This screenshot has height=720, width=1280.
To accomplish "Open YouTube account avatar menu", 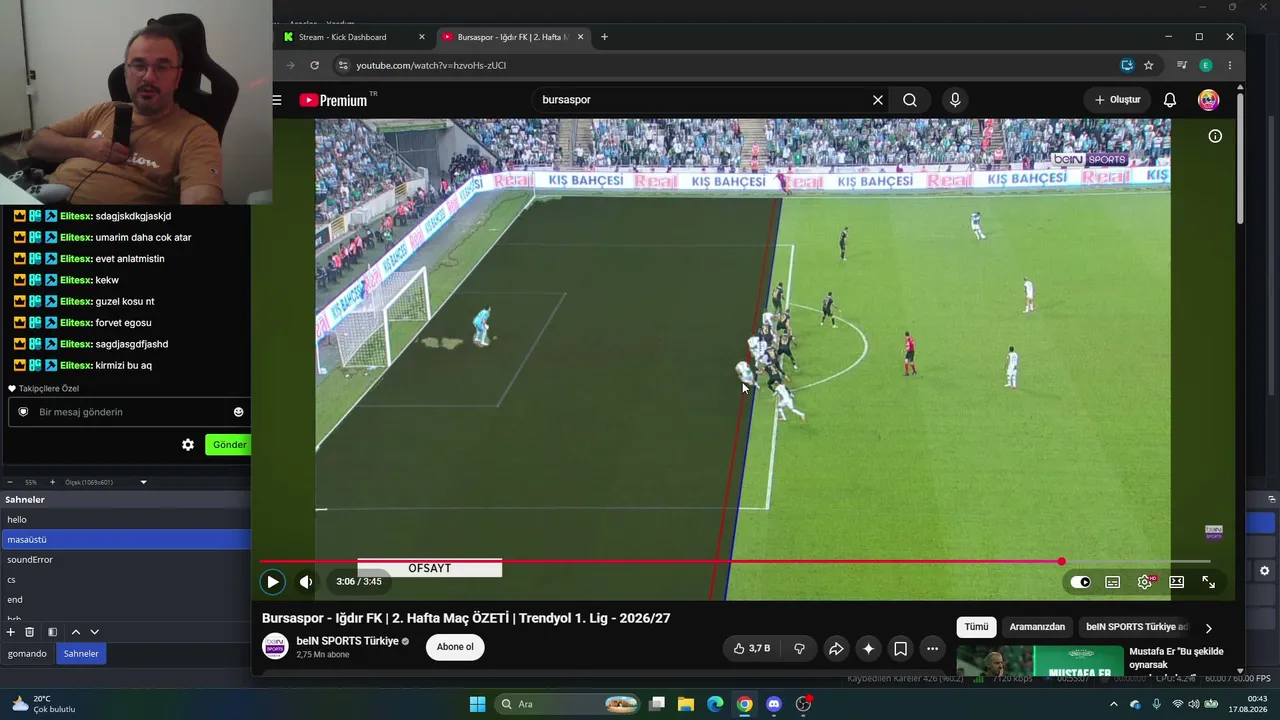I will 1209,100.
